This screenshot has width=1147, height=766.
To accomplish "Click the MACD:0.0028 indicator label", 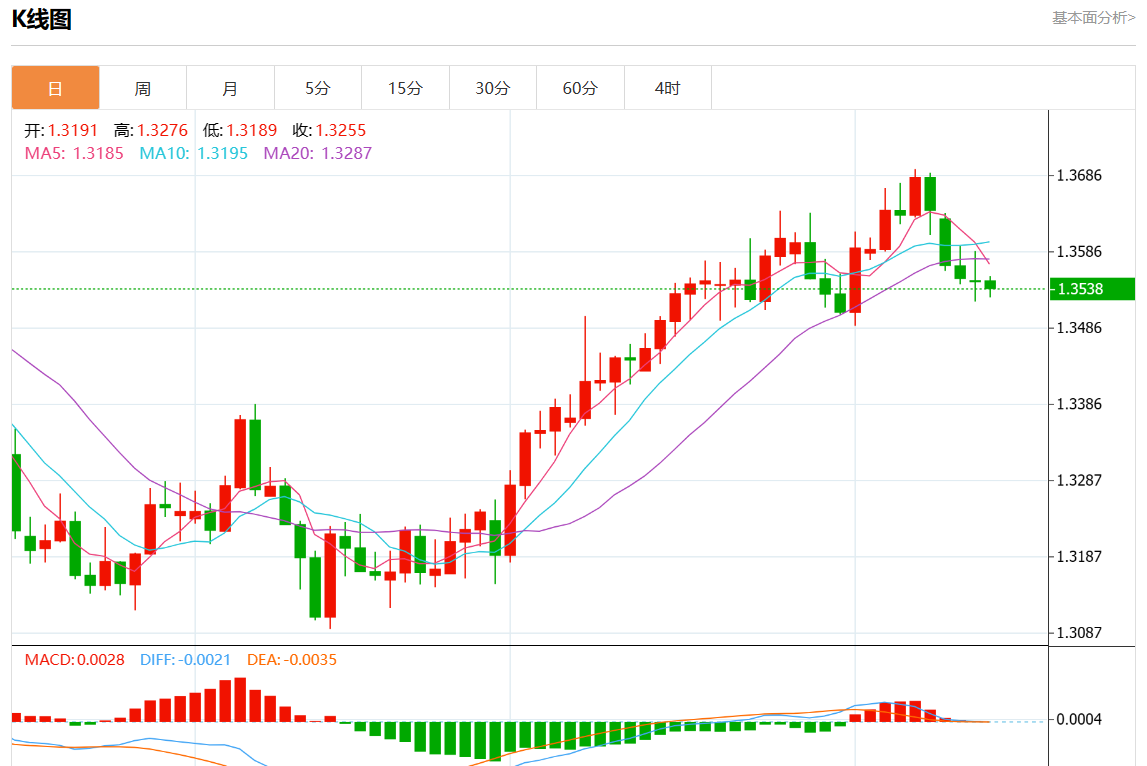I will coord(75,660).
